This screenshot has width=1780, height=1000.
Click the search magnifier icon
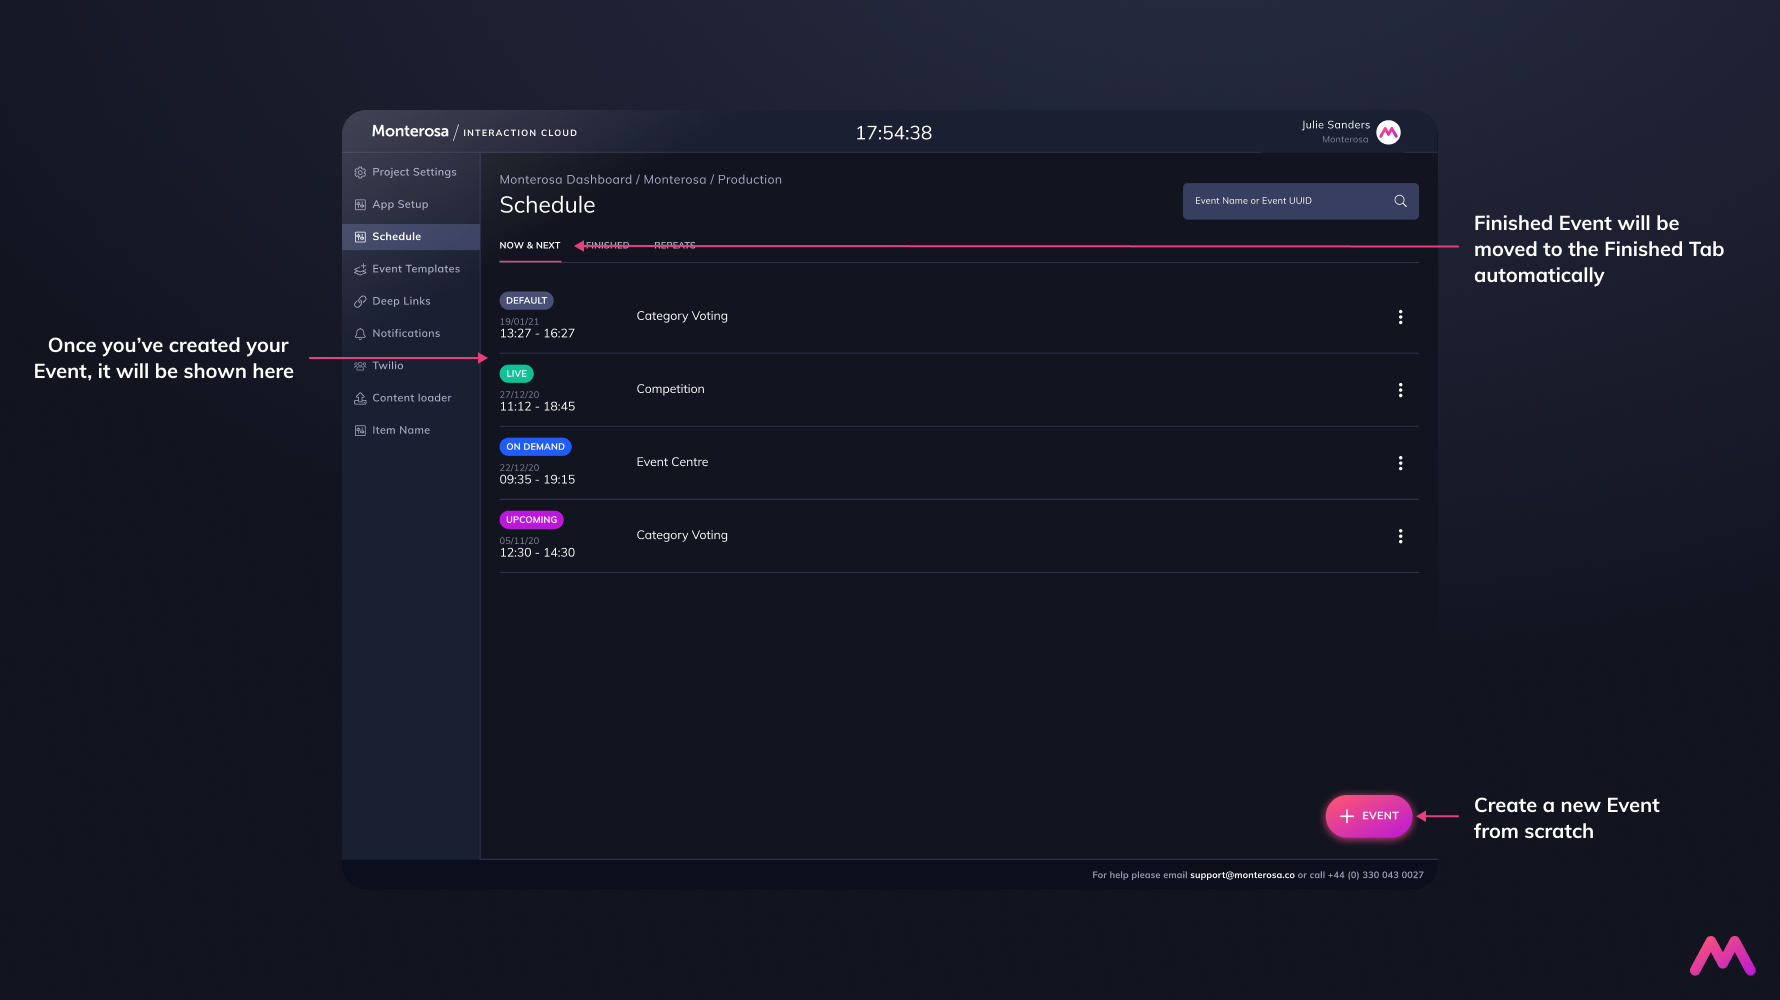(x=1400, y=201)
